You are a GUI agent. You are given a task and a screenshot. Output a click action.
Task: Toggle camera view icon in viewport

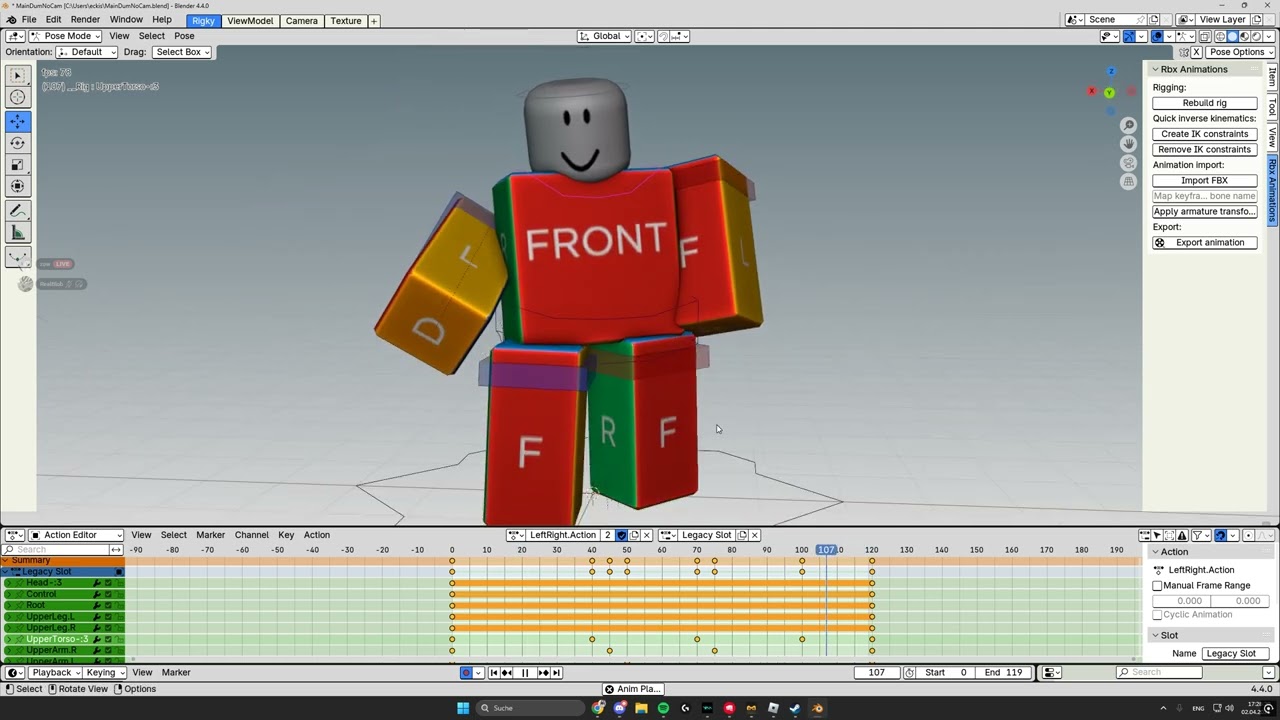pyautogui.click(x=1129, y=163)
